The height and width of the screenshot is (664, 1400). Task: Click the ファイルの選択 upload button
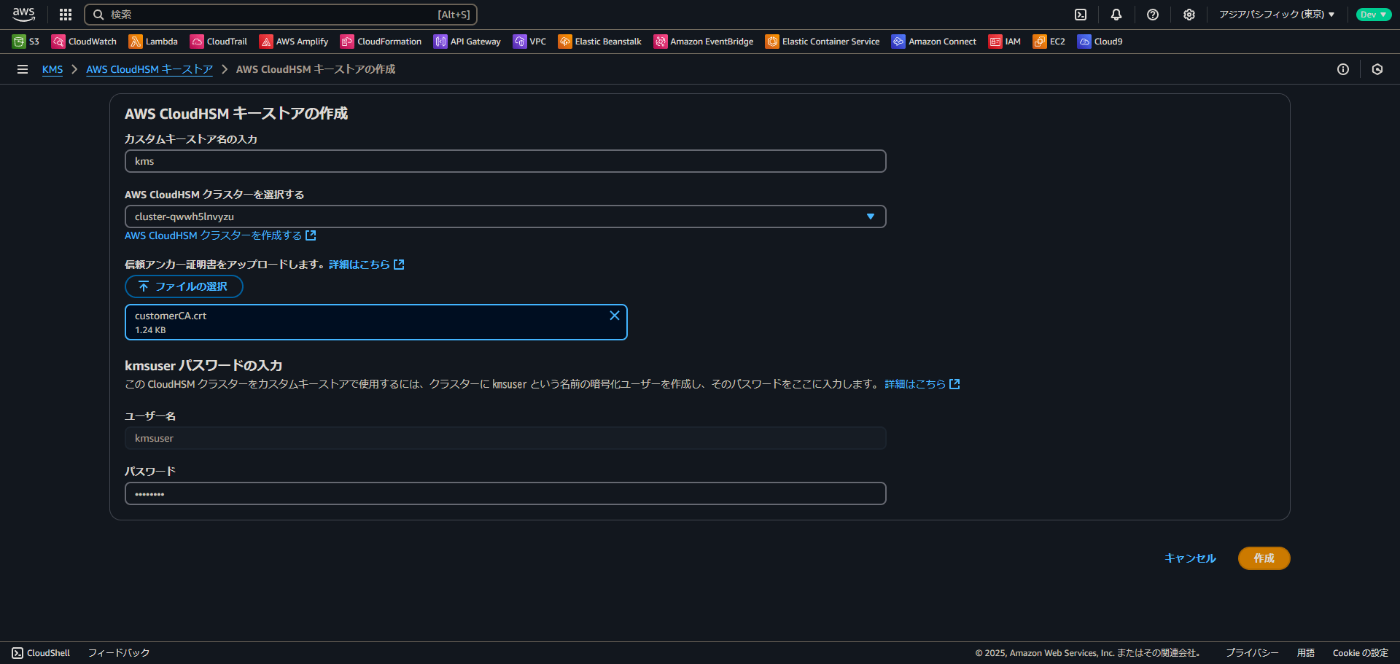pos(184,286)
